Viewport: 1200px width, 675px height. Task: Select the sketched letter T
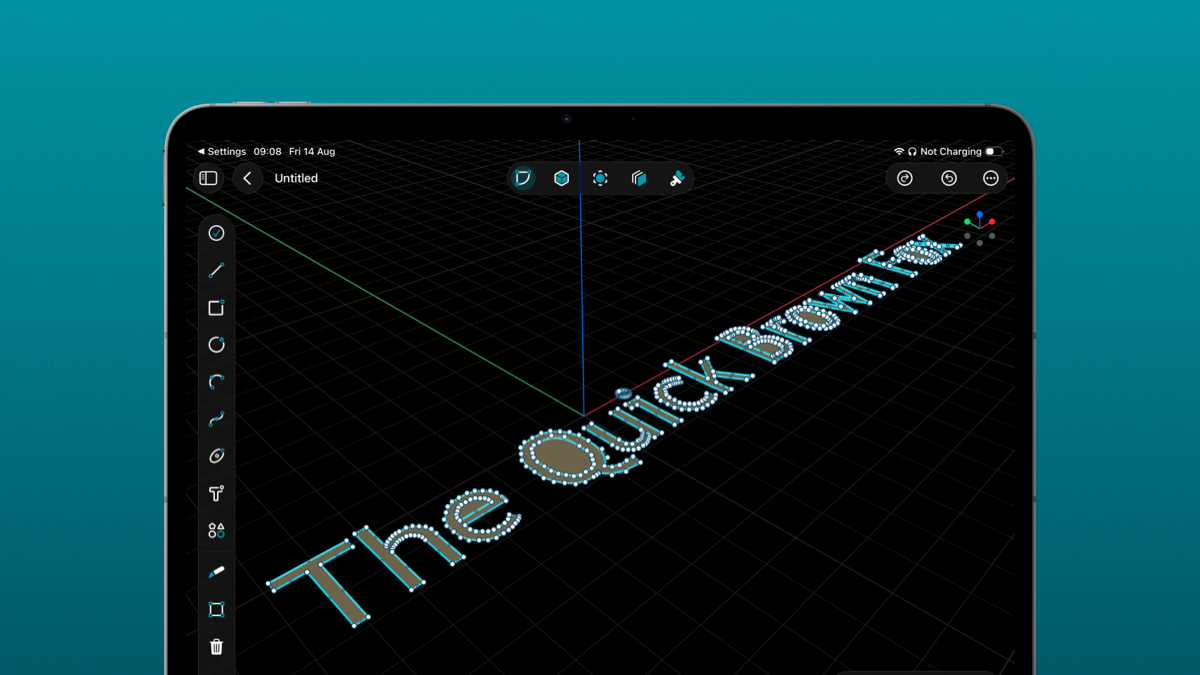tap(318, 585)
